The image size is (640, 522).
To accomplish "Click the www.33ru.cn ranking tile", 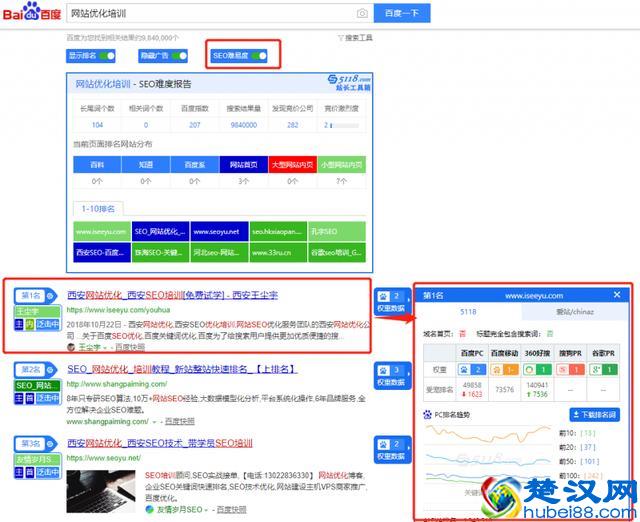I will tap(278, 252).
